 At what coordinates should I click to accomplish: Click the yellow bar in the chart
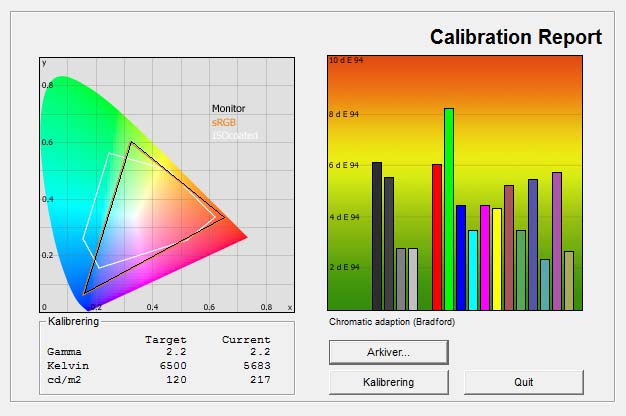[x=497, y=259]
